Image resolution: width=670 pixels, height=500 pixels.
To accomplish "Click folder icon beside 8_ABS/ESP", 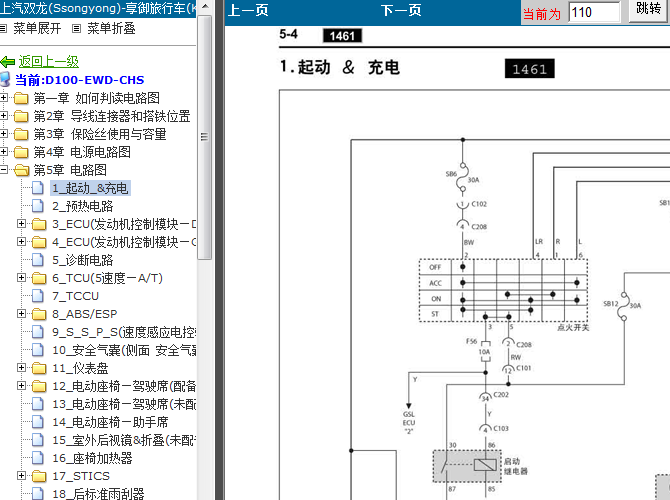I will pos(39,314).
